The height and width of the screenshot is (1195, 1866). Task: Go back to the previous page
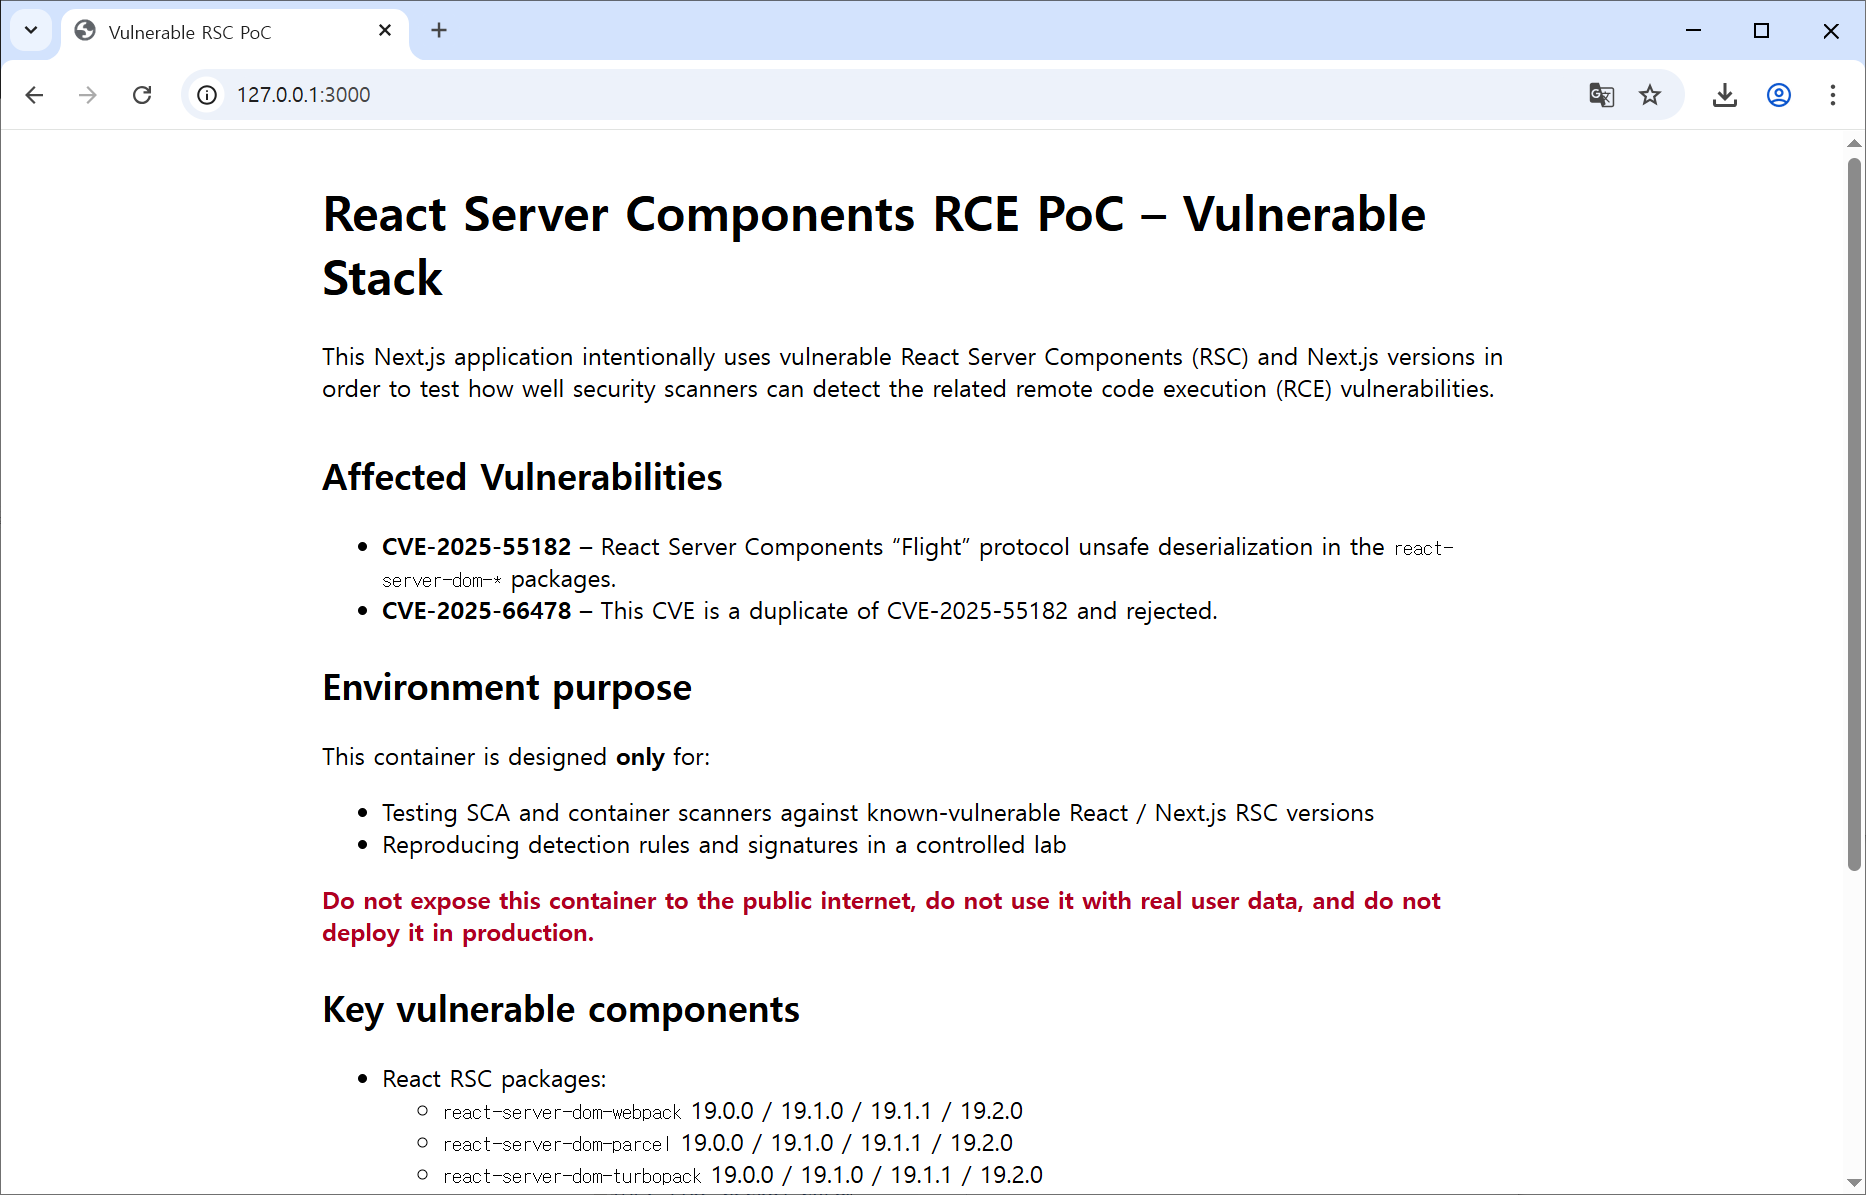34,95
